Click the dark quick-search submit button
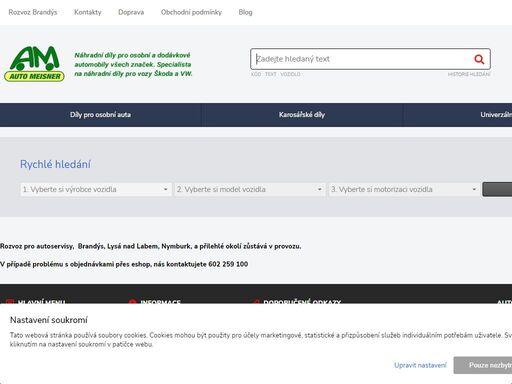The width and height of the screenshot is (512, 384). coord(497,189)
